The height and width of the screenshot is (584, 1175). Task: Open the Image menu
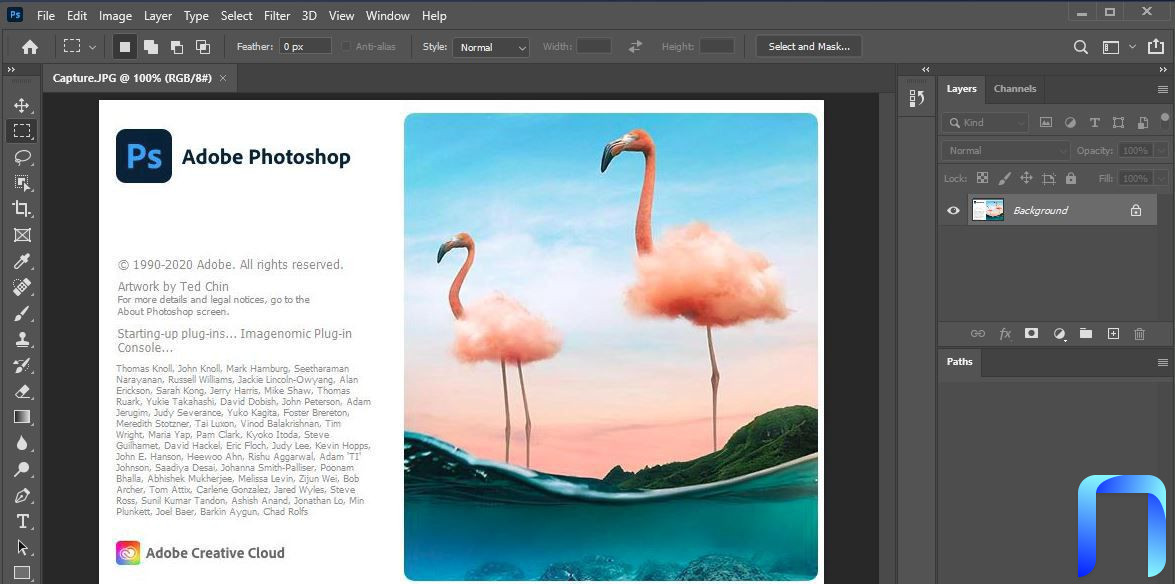point(115,16)
